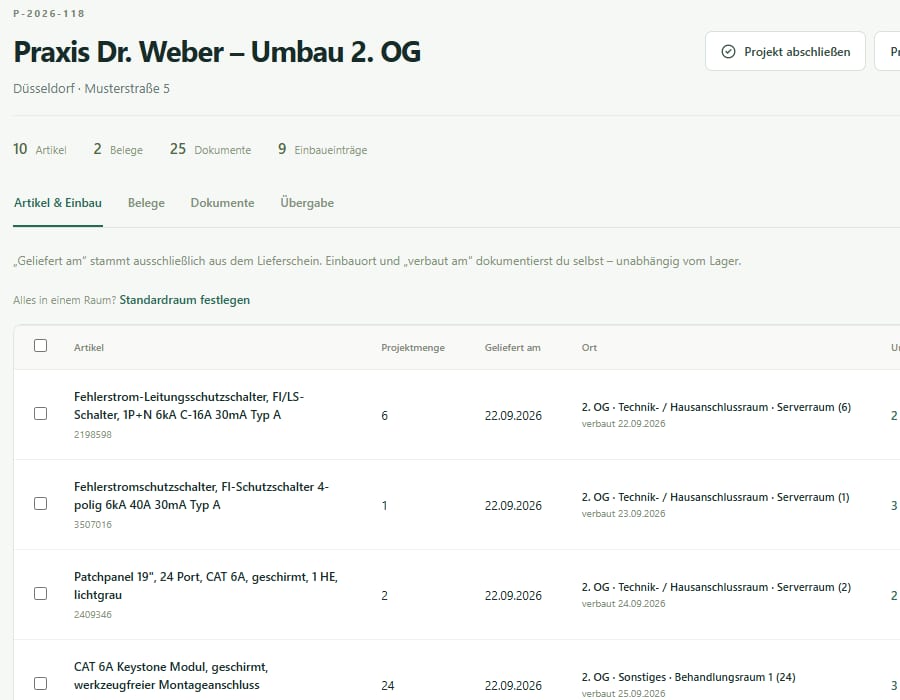Click the verbaut 23.09.2026 date text
Screen dimensions: 900x700
pos(623,514)
